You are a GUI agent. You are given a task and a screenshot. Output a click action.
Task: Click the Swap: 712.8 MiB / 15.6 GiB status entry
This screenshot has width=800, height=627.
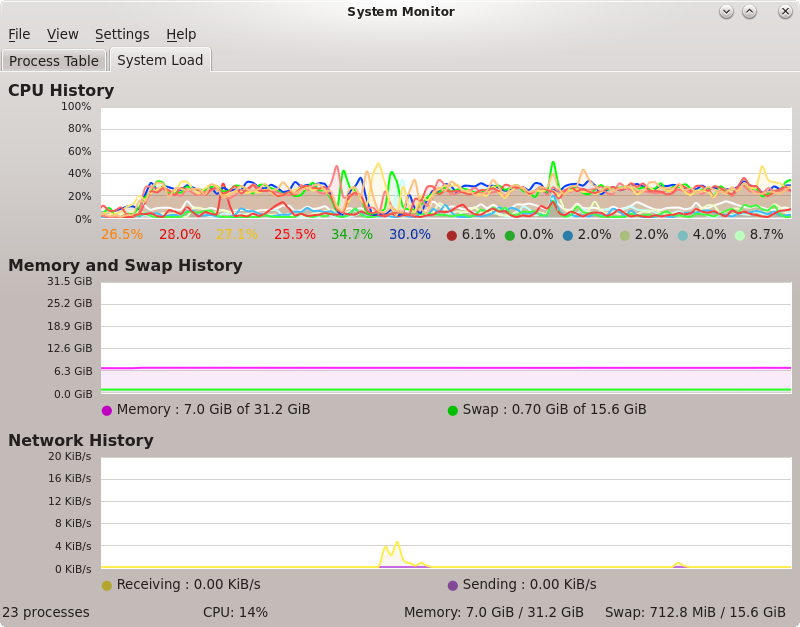coord(695,612)
